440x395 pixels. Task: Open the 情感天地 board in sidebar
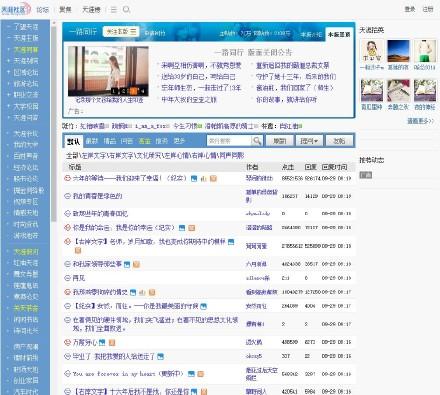(26, 213)
